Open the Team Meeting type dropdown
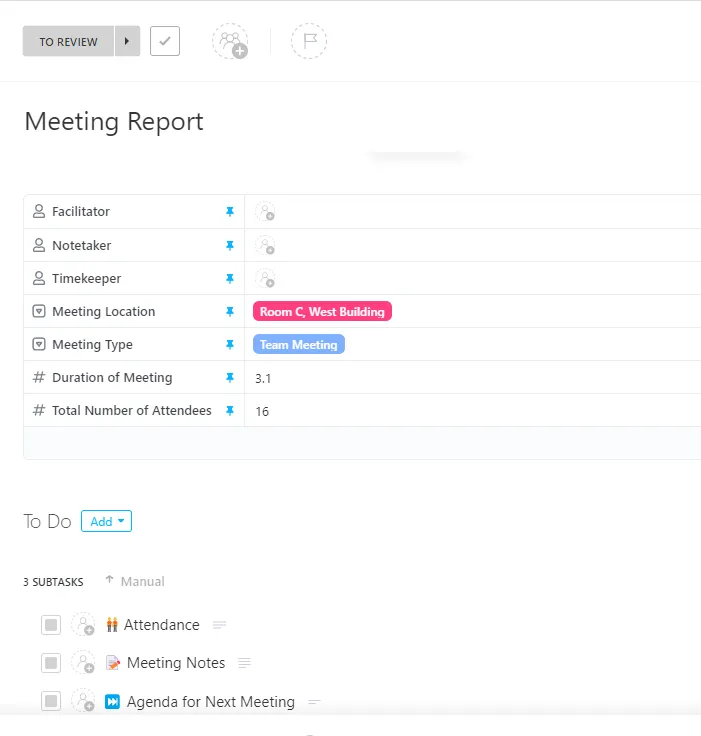Image resolution: width=701 pixels, height=736 pixels. click(299, 344)
